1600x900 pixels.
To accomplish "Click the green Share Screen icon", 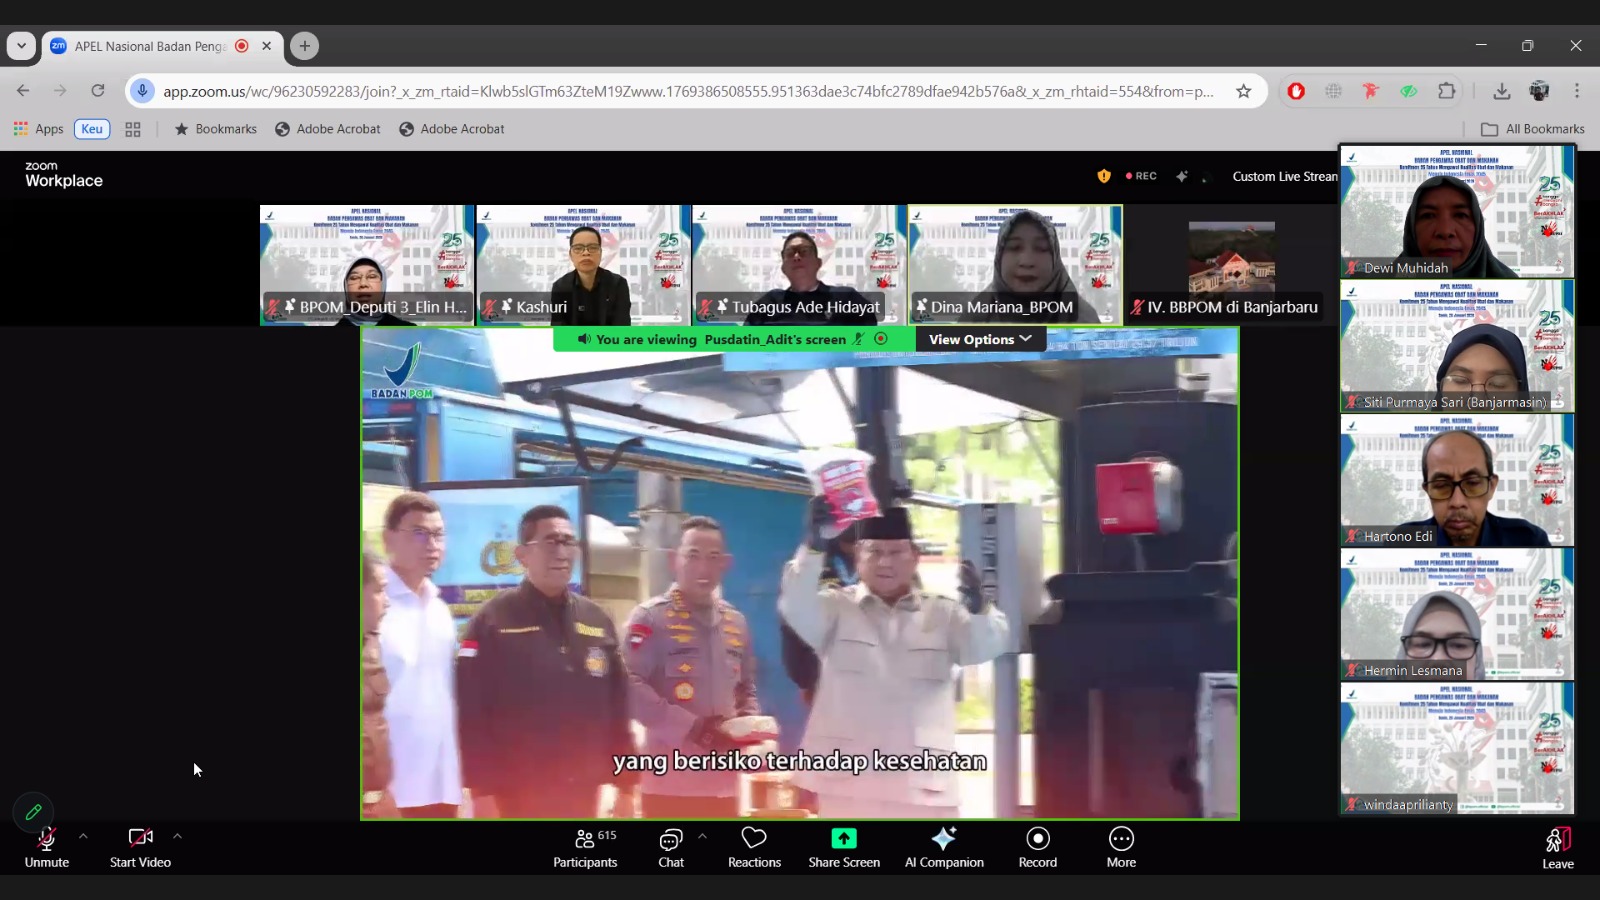I will click(x=844, y=838).
